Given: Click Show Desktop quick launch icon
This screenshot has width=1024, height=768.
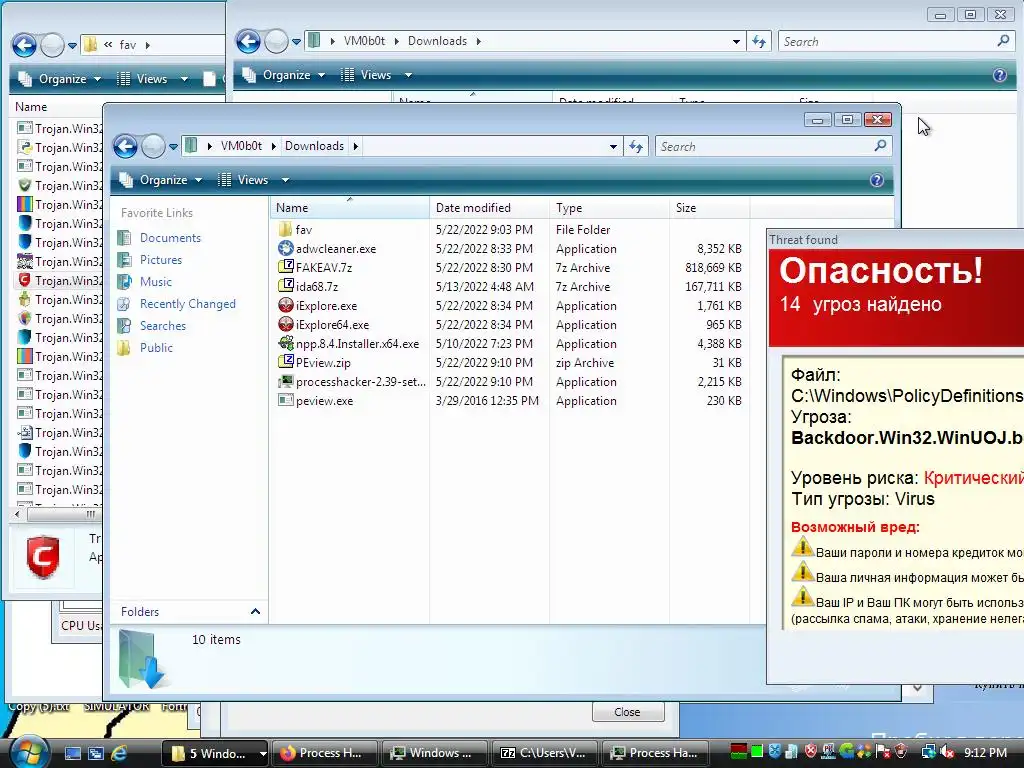Looking at the screenshot, I should point(73,753).
